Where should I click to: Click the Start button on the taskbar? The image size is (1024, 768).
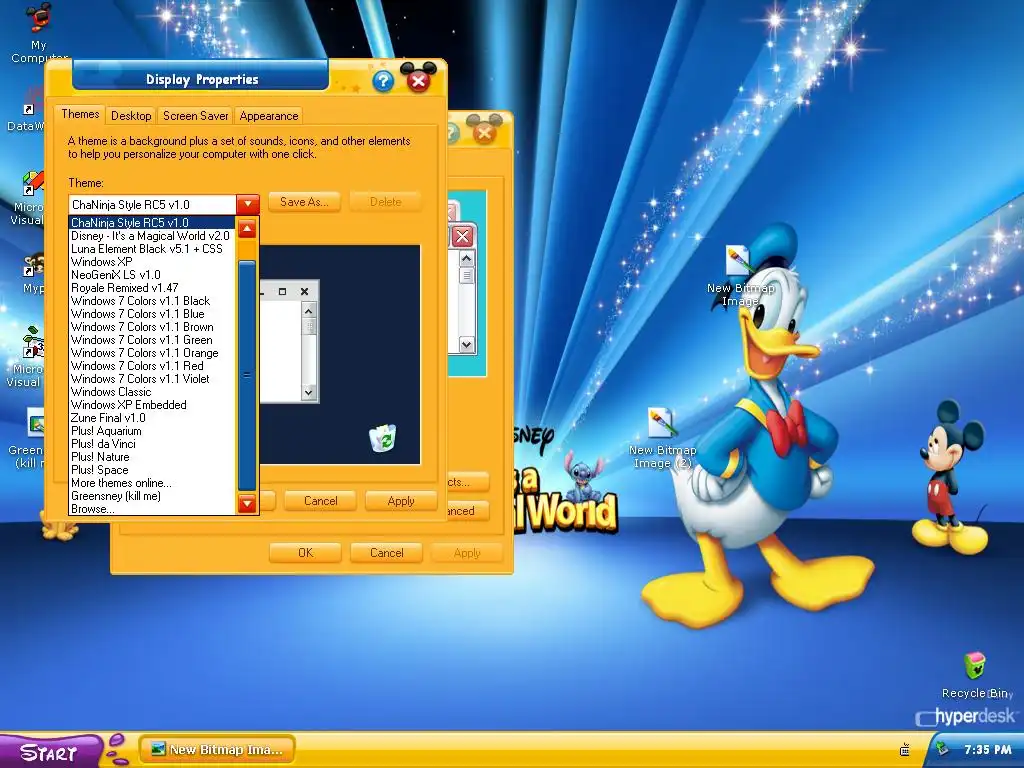tap(50, 752)
